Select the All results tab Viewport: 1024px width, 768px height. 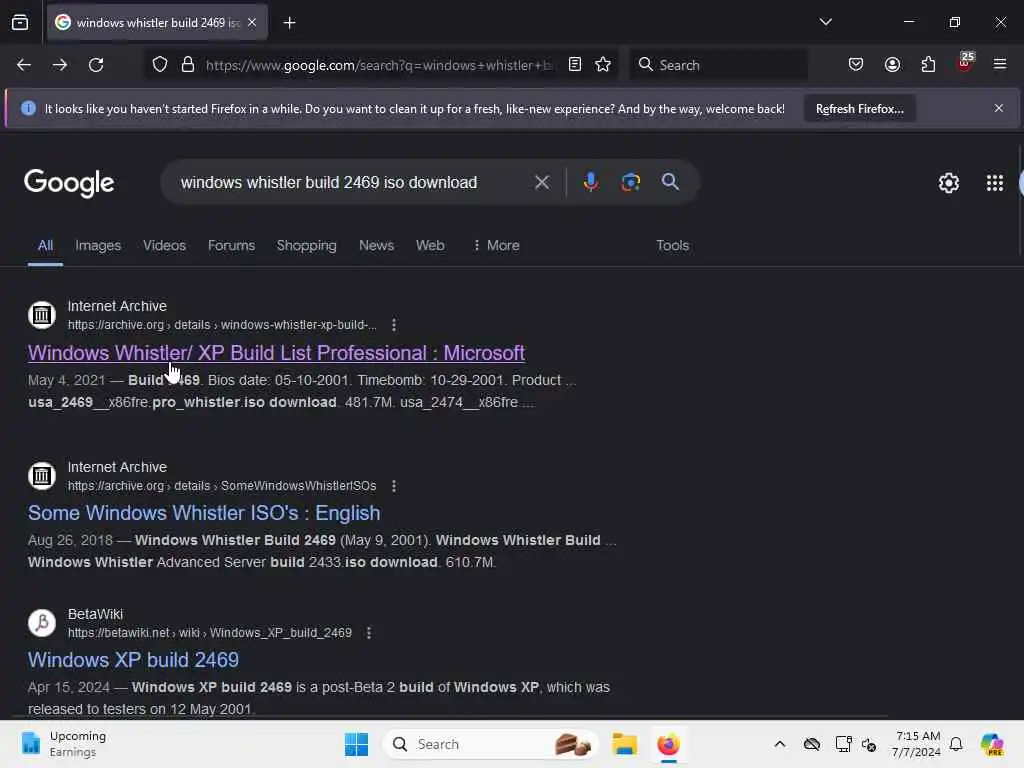coord(45,246)
